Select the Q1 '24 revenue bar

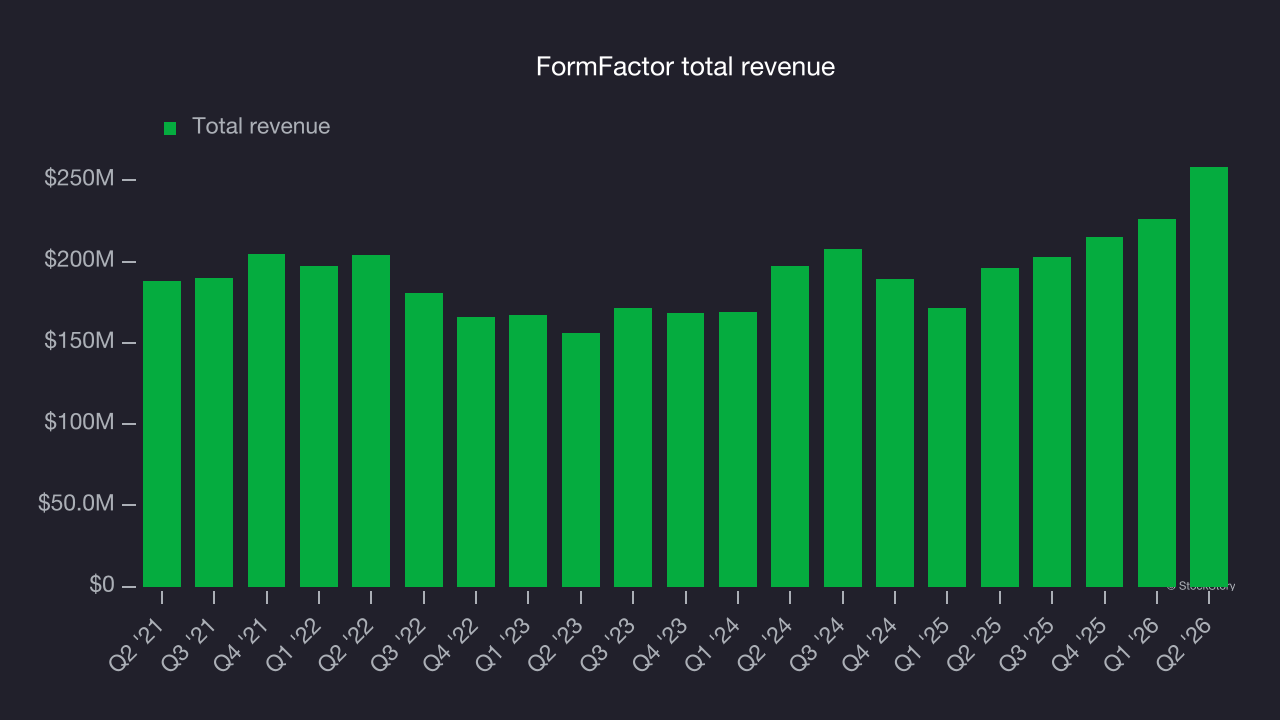click(x=738, y=449)
